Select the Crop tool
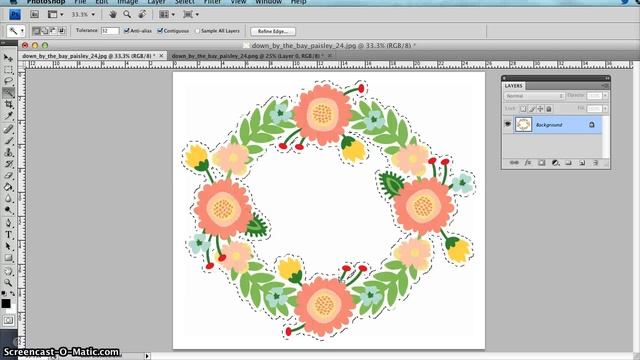The height and width of the screenshot is (360, 640). 8,104
